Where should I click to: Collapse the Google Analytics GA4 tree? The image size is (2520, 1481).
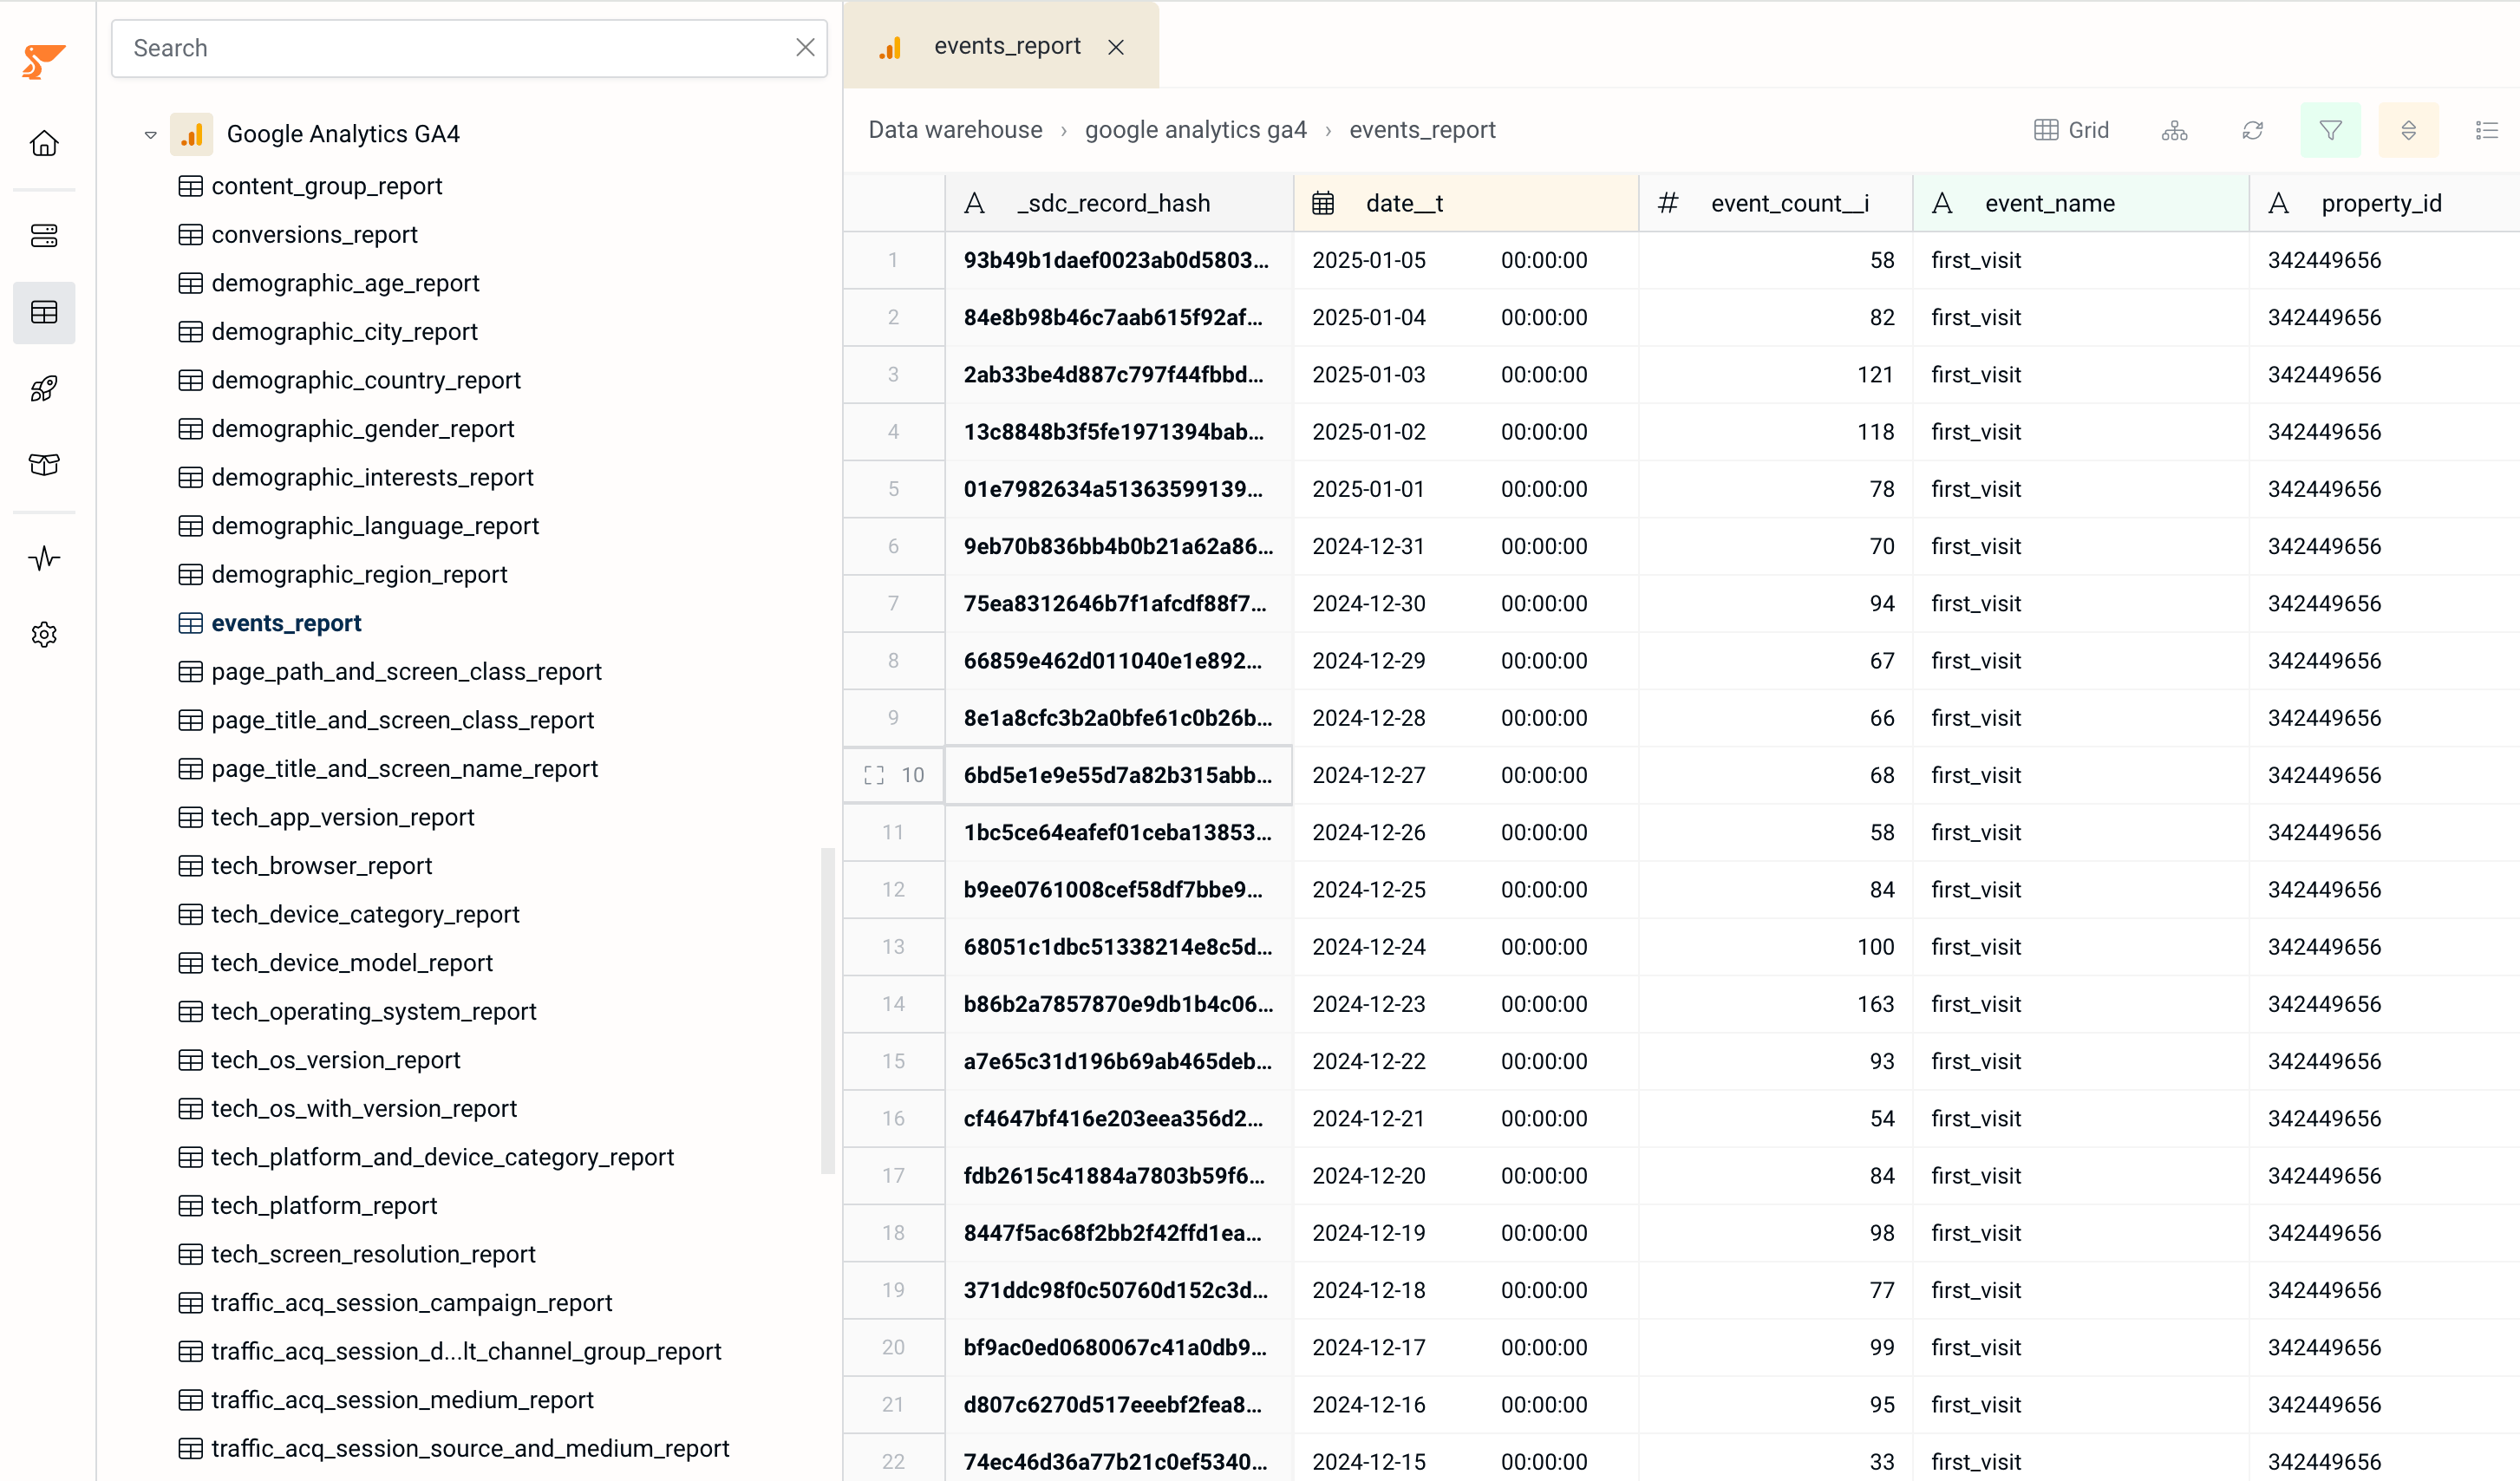(150, 134)
